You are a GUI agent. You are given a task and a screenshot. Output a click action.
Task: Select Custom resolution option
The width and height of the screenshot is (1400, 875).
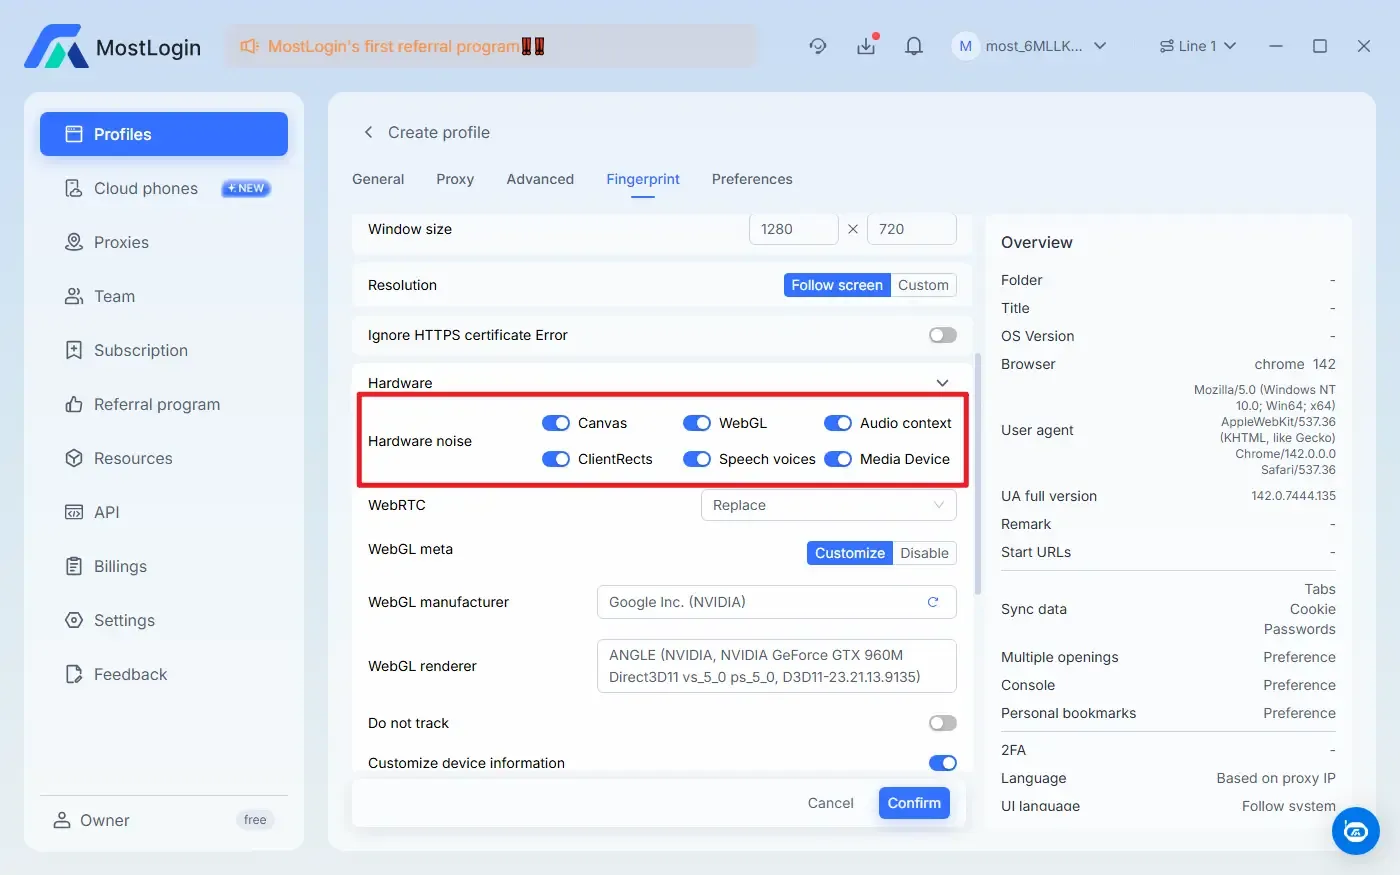923,285
